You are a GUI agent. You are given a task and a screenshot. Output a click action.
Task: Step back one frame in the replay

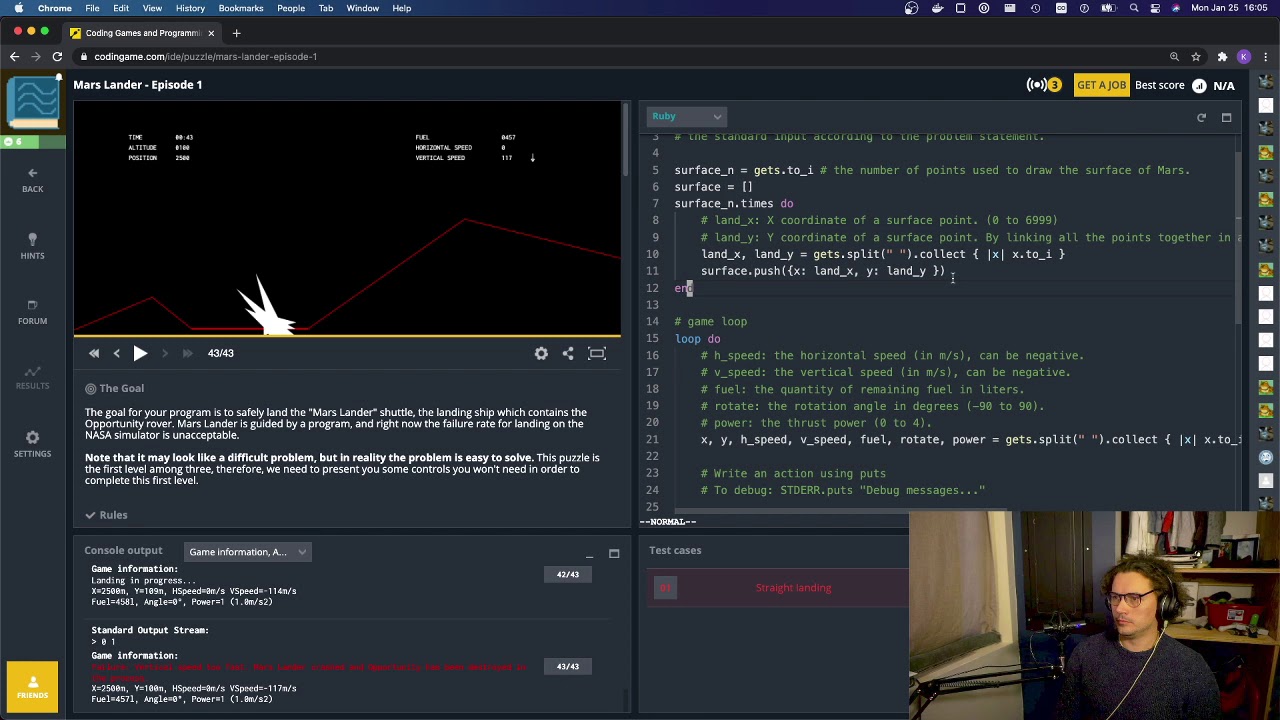116,353
